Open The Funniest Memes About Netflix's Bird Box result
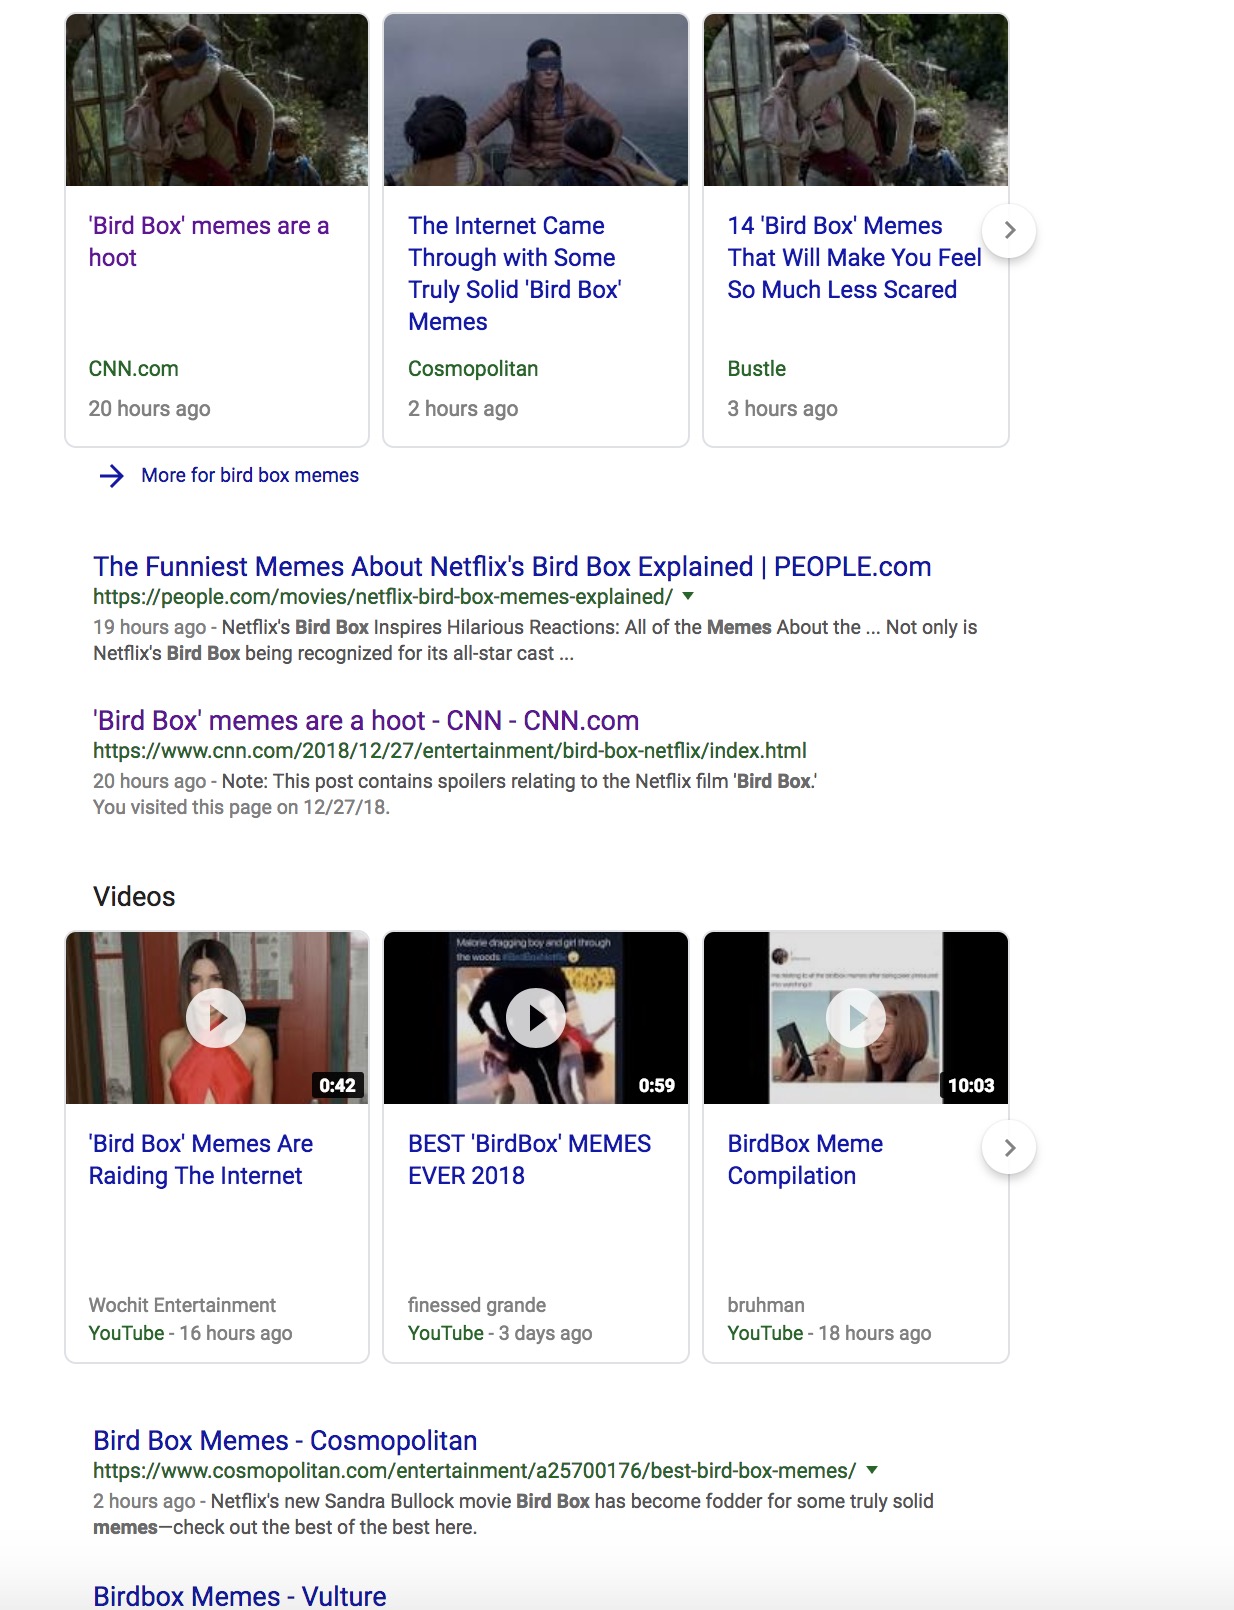 (512, 567)
